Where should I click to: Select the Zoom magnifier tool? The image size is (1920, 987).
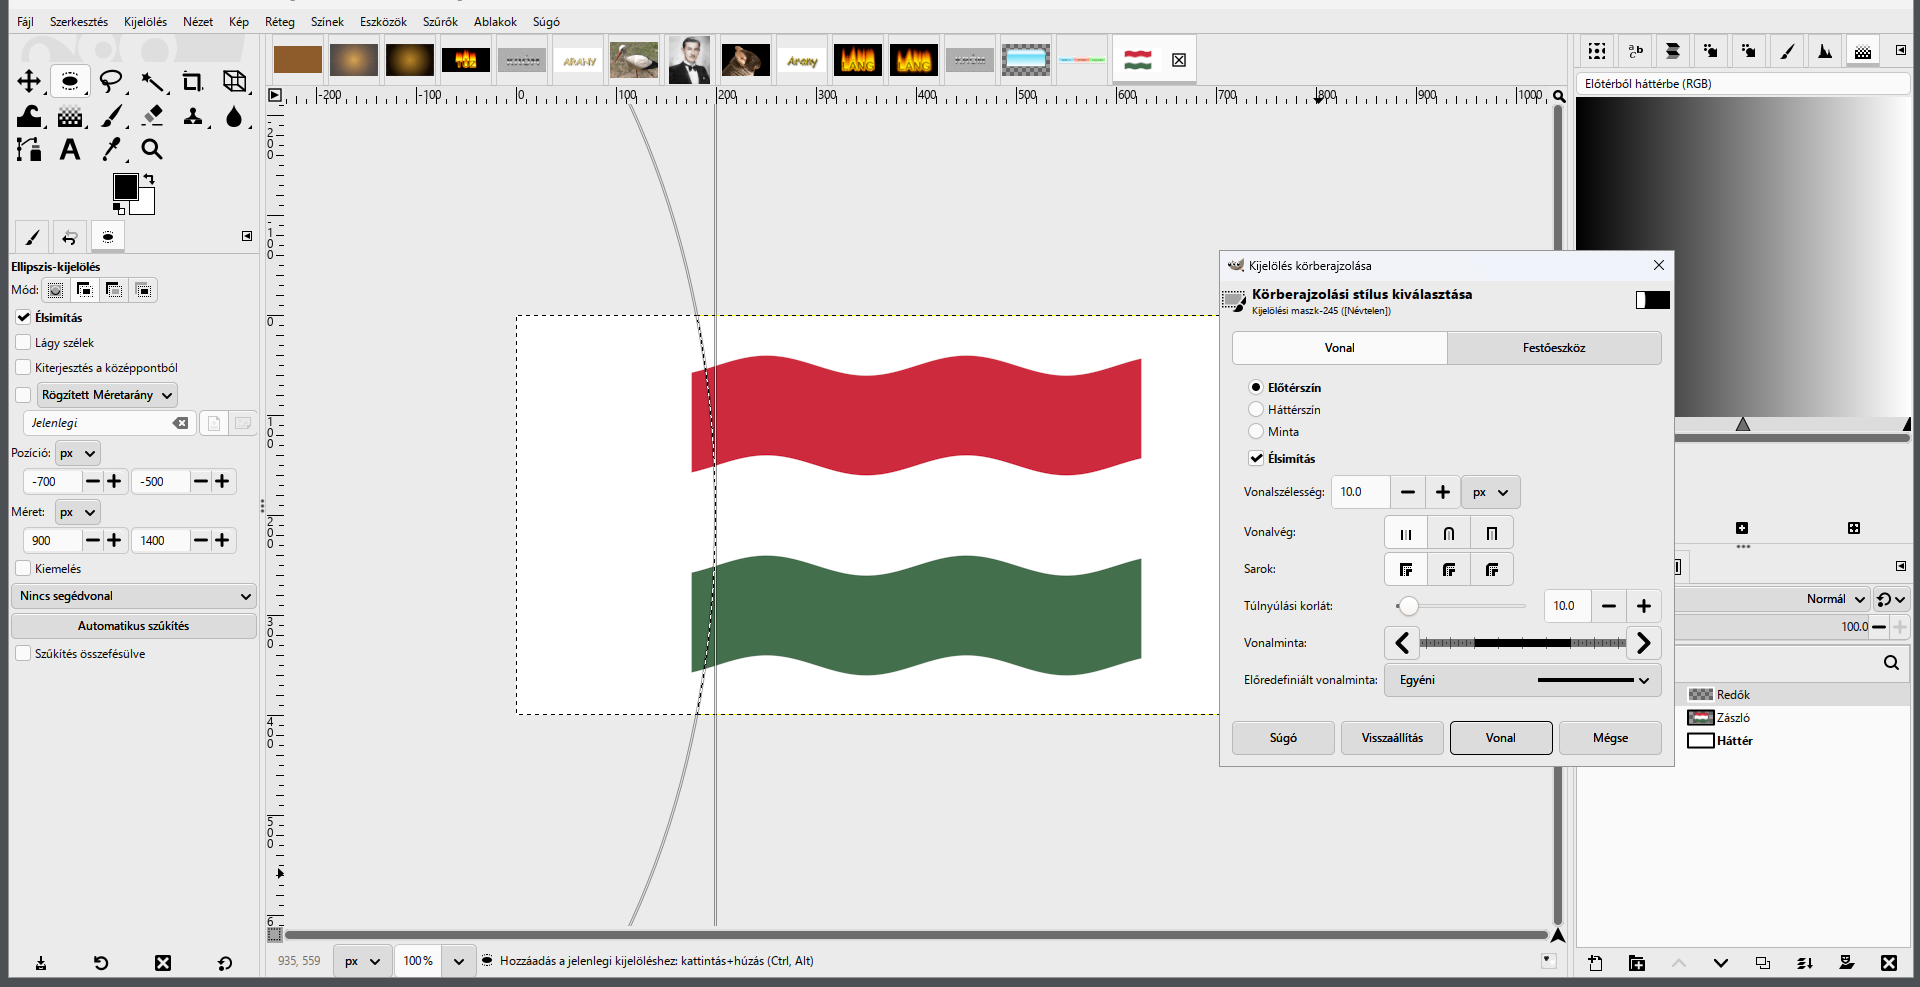(x=152, y=149)
